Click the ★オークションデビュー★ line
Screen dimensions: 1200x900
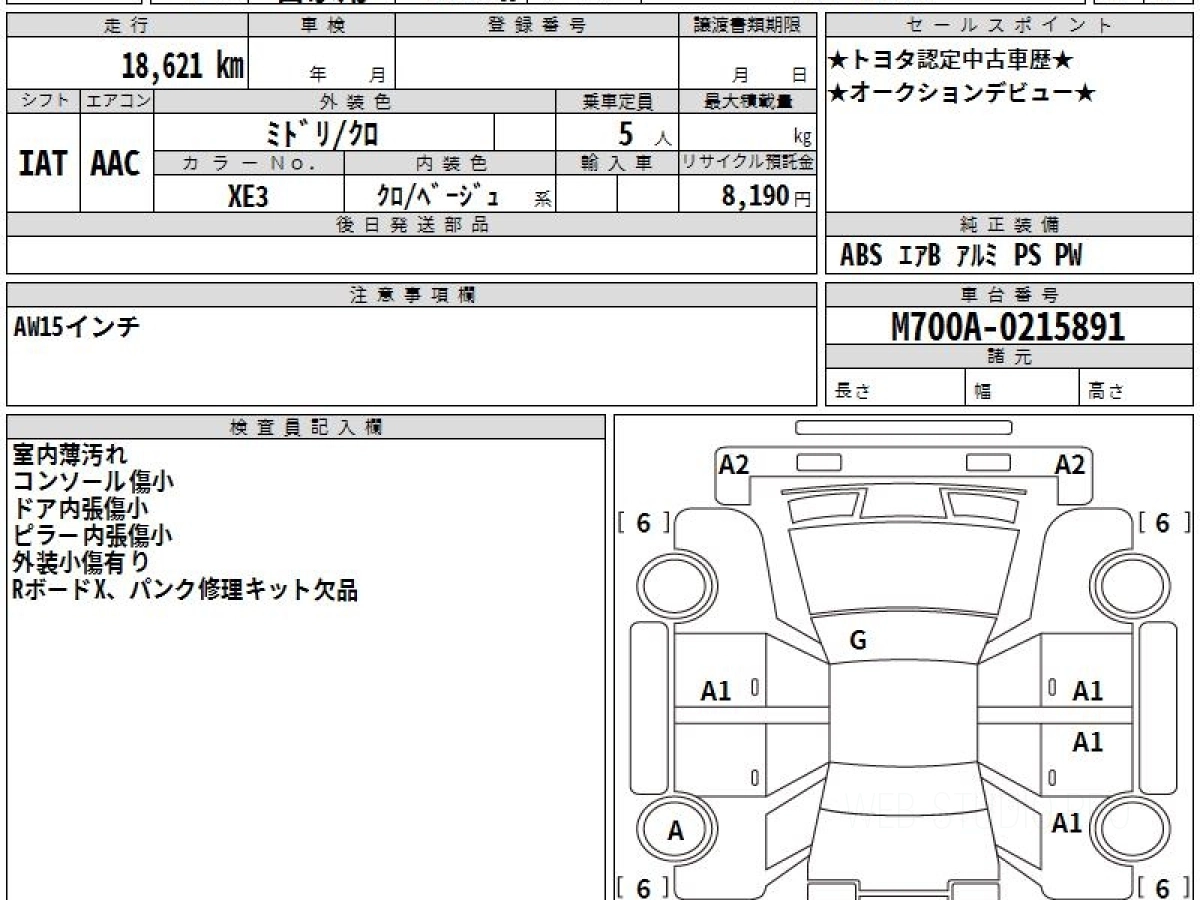[962, 94]
